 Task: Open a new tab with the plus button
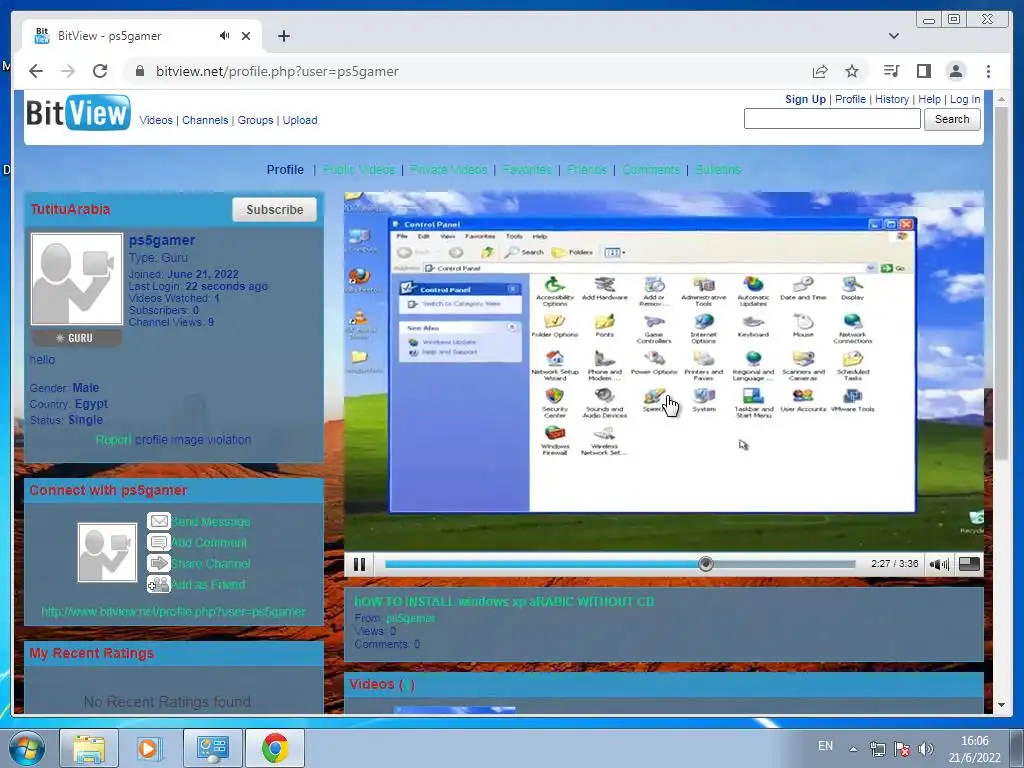point(283,36)
